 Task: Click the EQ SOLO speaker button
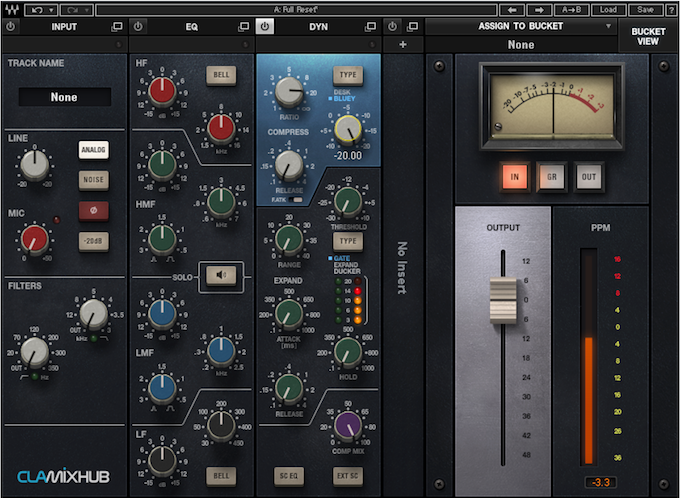click(221, 275)
